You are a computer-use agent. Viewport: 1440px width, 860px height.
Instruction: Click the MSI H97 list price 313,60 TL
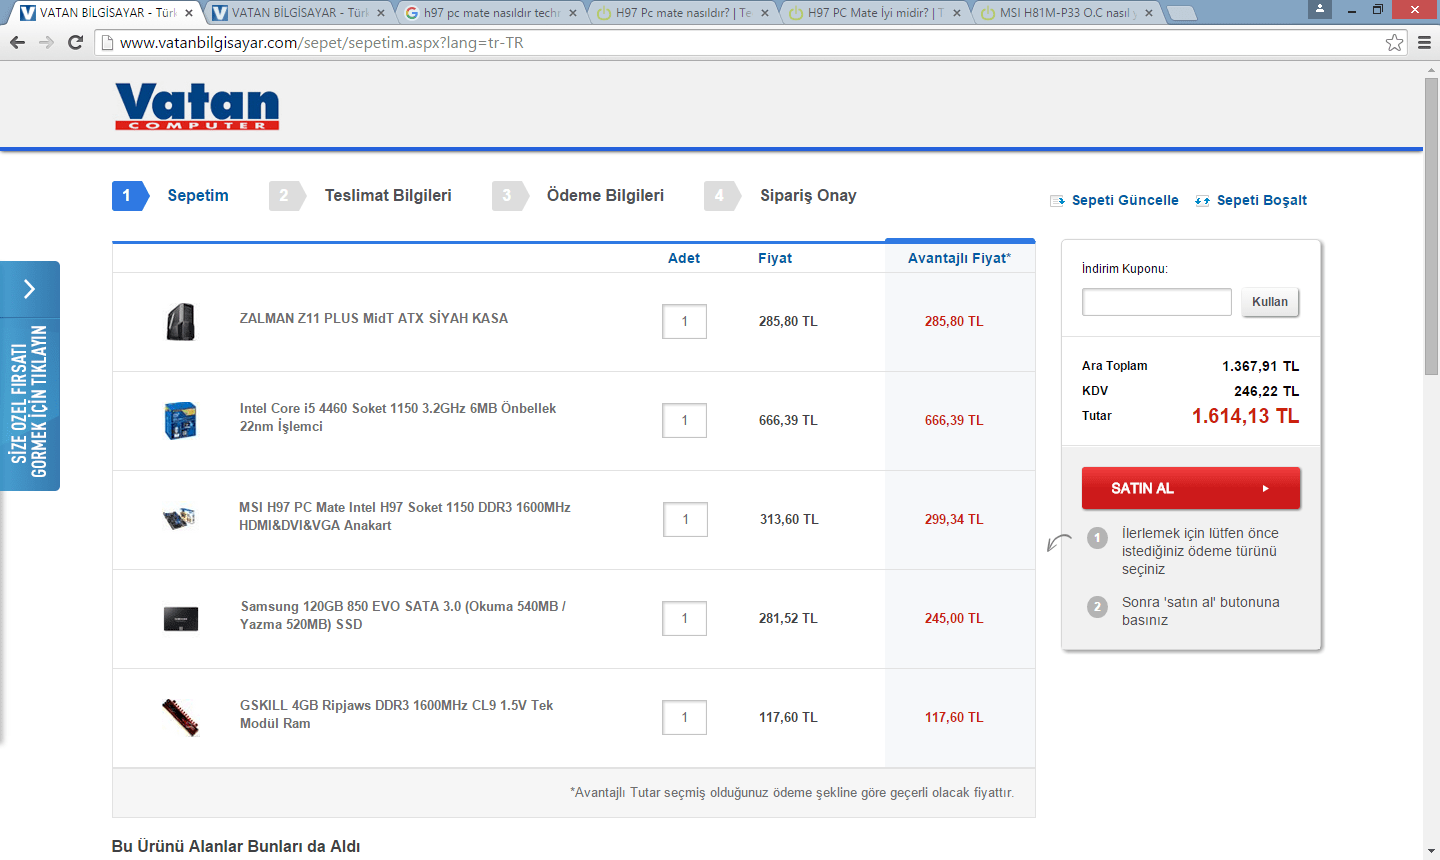(789, 520)
